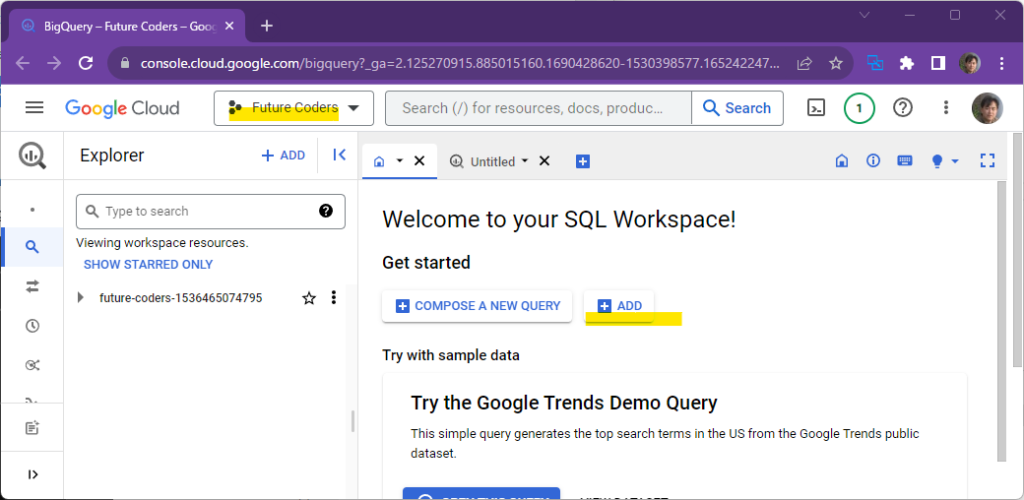Viewport: 1024px width, 500px height.
Task: Open keyboard shortcuts icon
Action: tap(905, 161)
